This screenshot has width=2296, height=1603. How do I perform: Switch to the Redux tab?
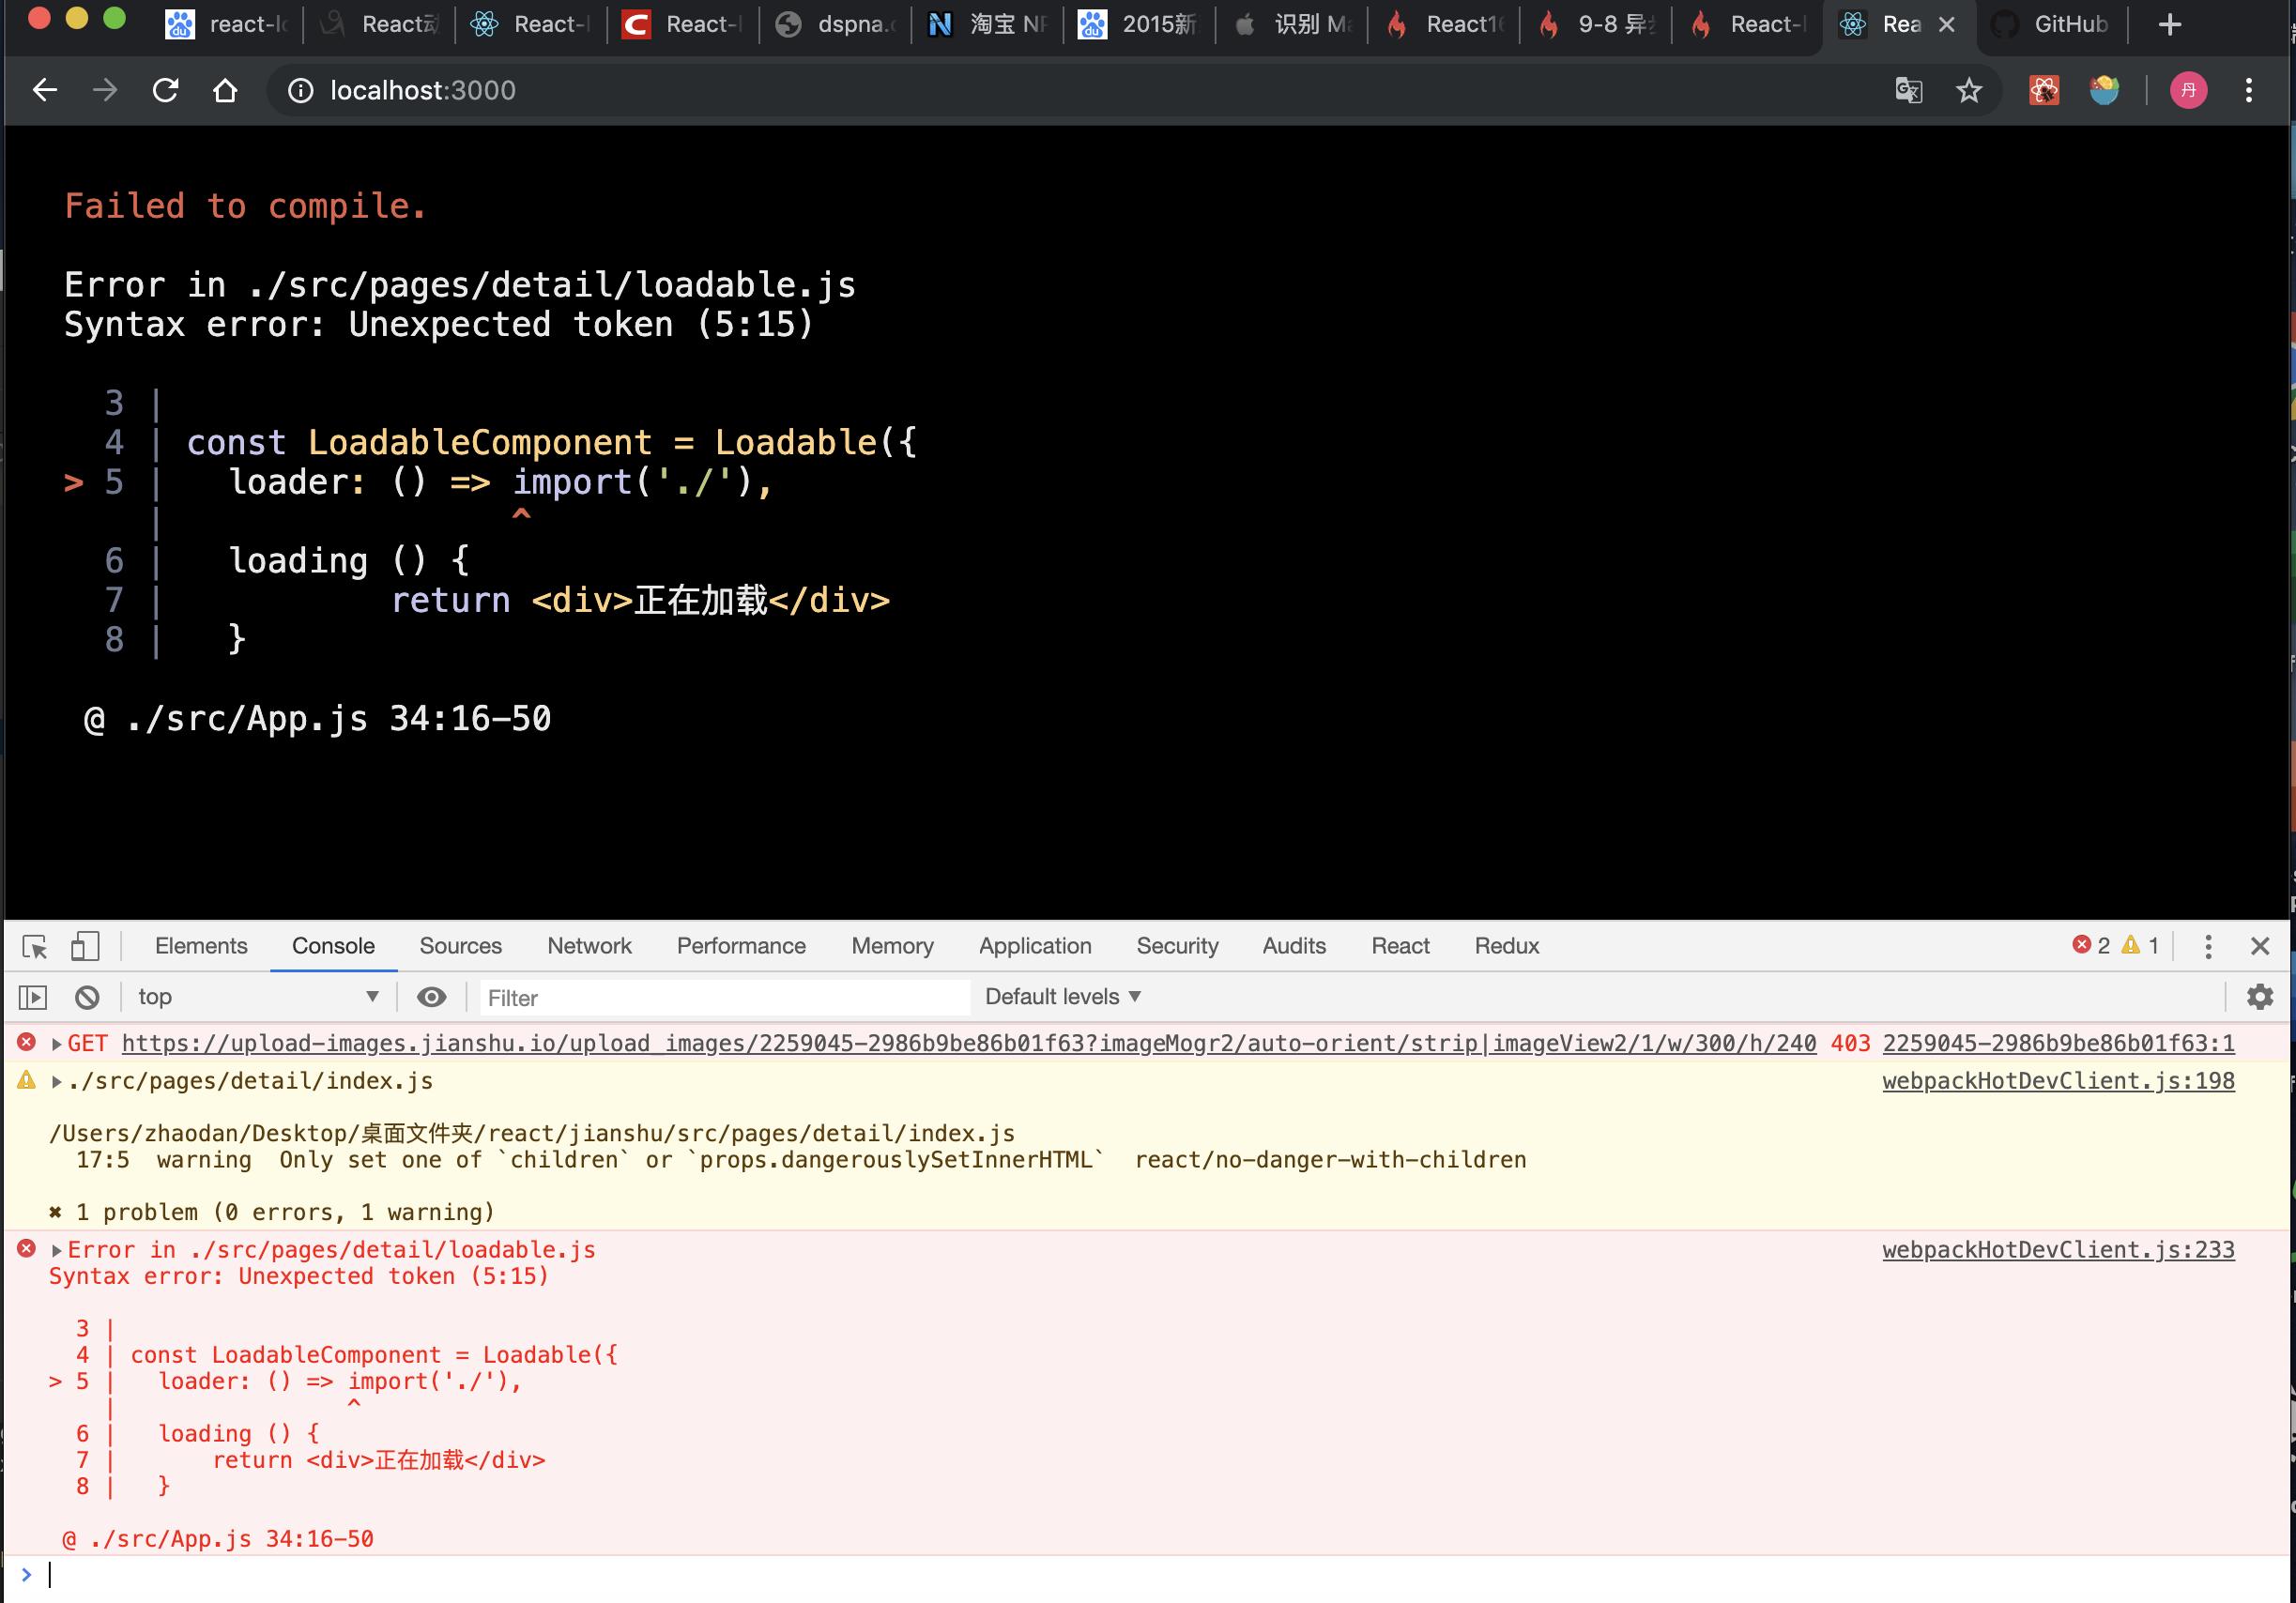tap(1506, 946)
